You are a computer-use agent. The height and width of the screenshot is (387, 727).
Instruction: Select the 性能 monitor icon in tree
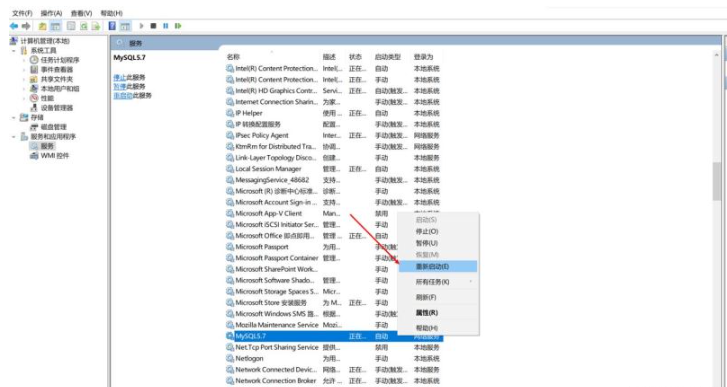(34, 98)
